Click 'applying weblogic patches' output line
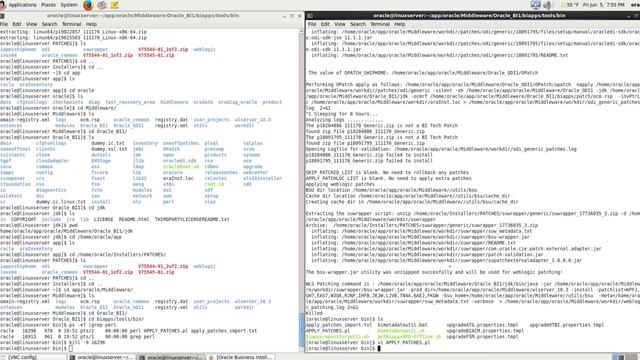The height and width of the screenshot is (360, 640). point(340,184)
